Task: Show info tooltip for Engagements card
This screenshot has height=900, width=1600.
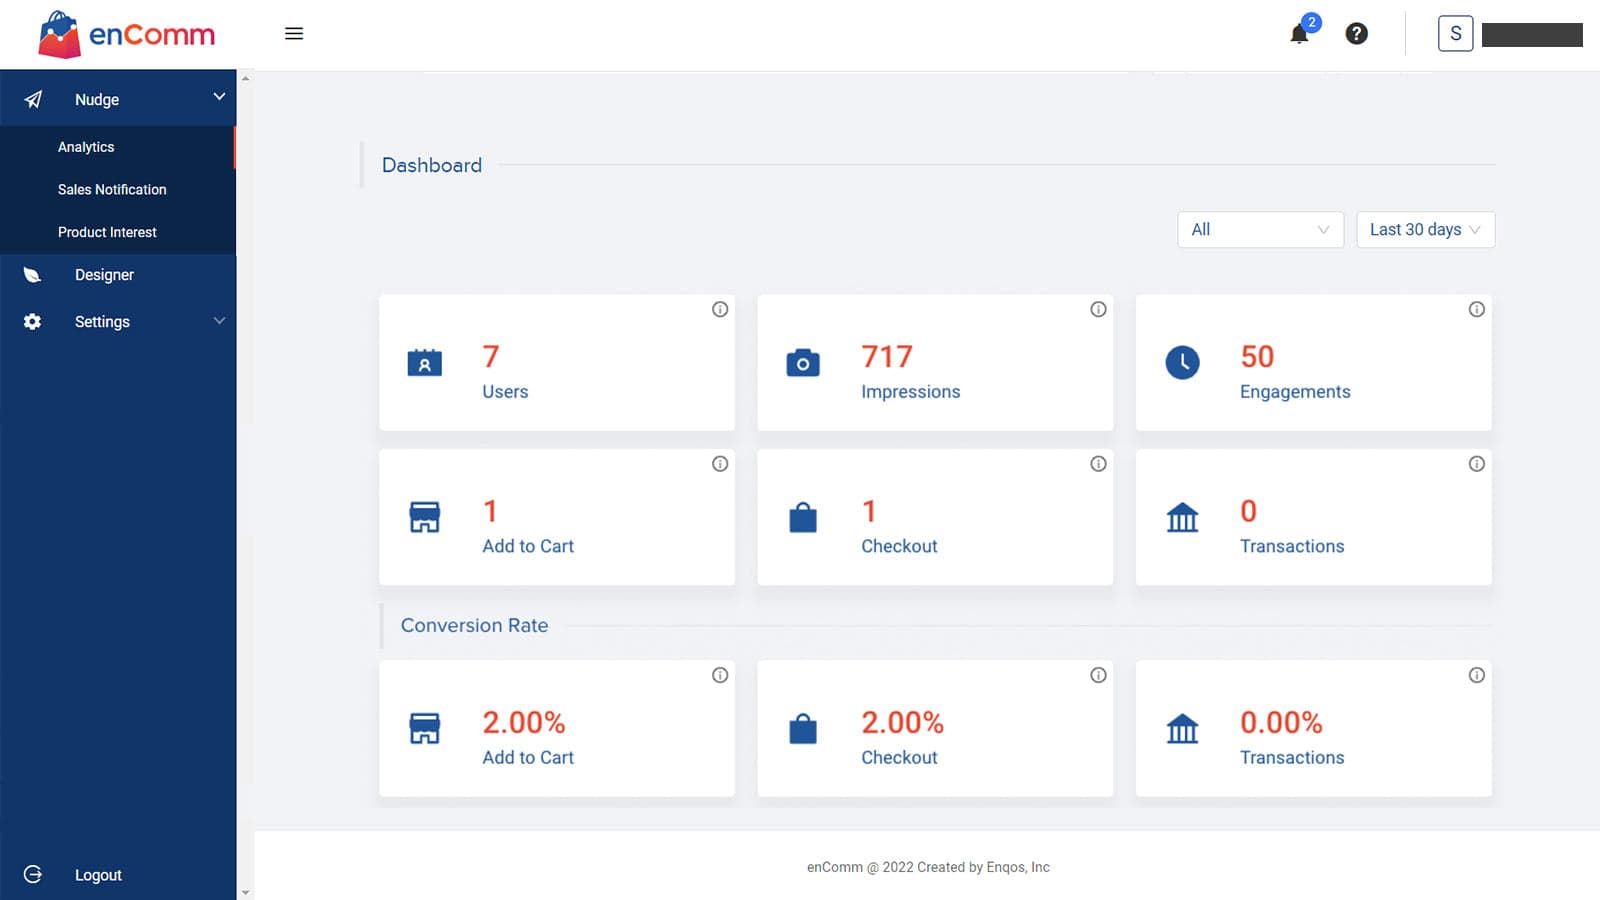Action: [1477, 309]
